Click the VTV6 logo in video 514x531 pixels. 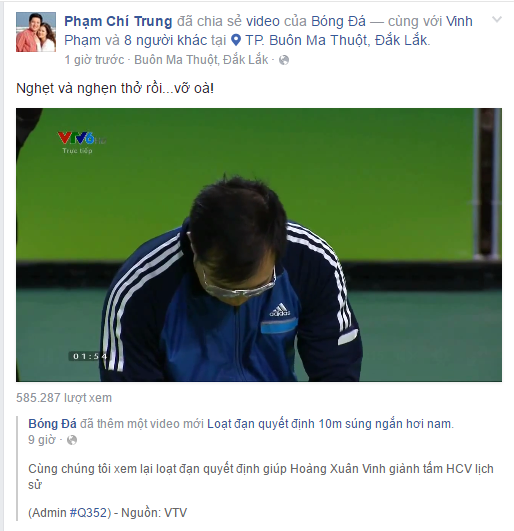pyautogui.click(x=80, y=142)
